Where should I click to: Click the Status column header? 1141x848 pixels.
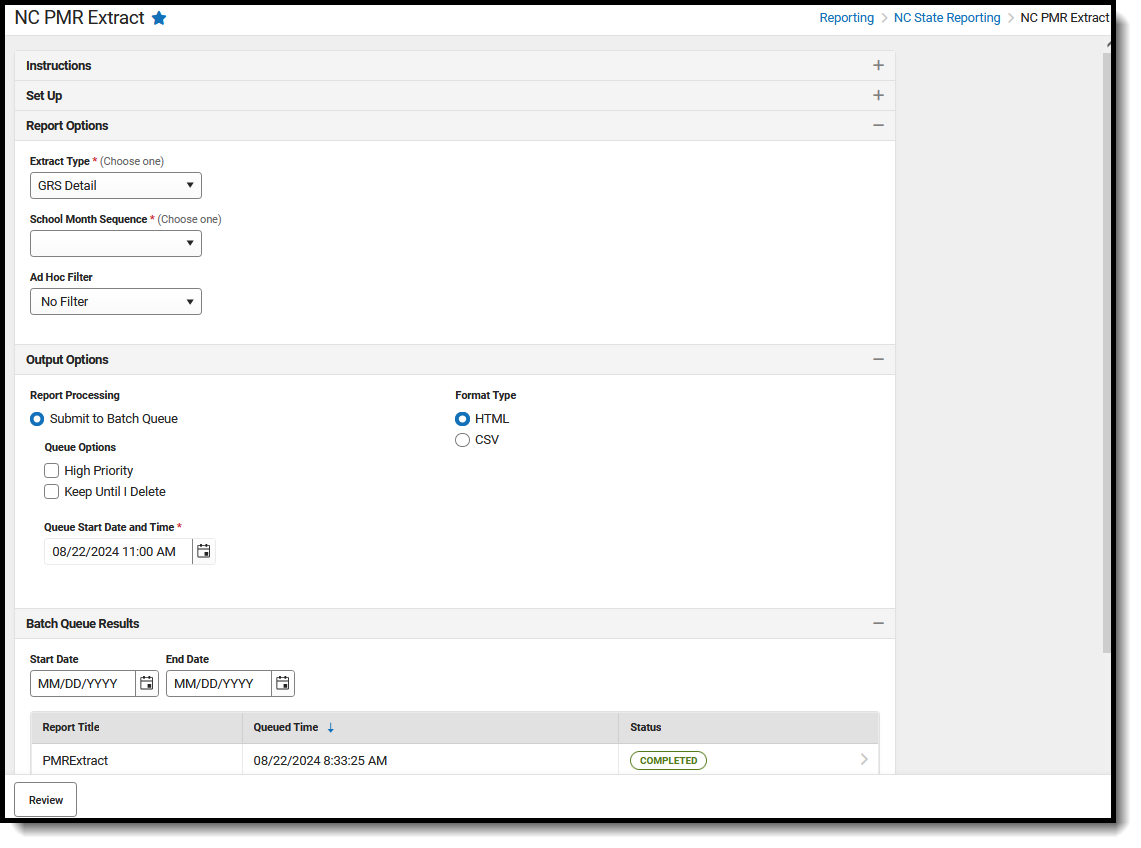(x=749, y=727)
